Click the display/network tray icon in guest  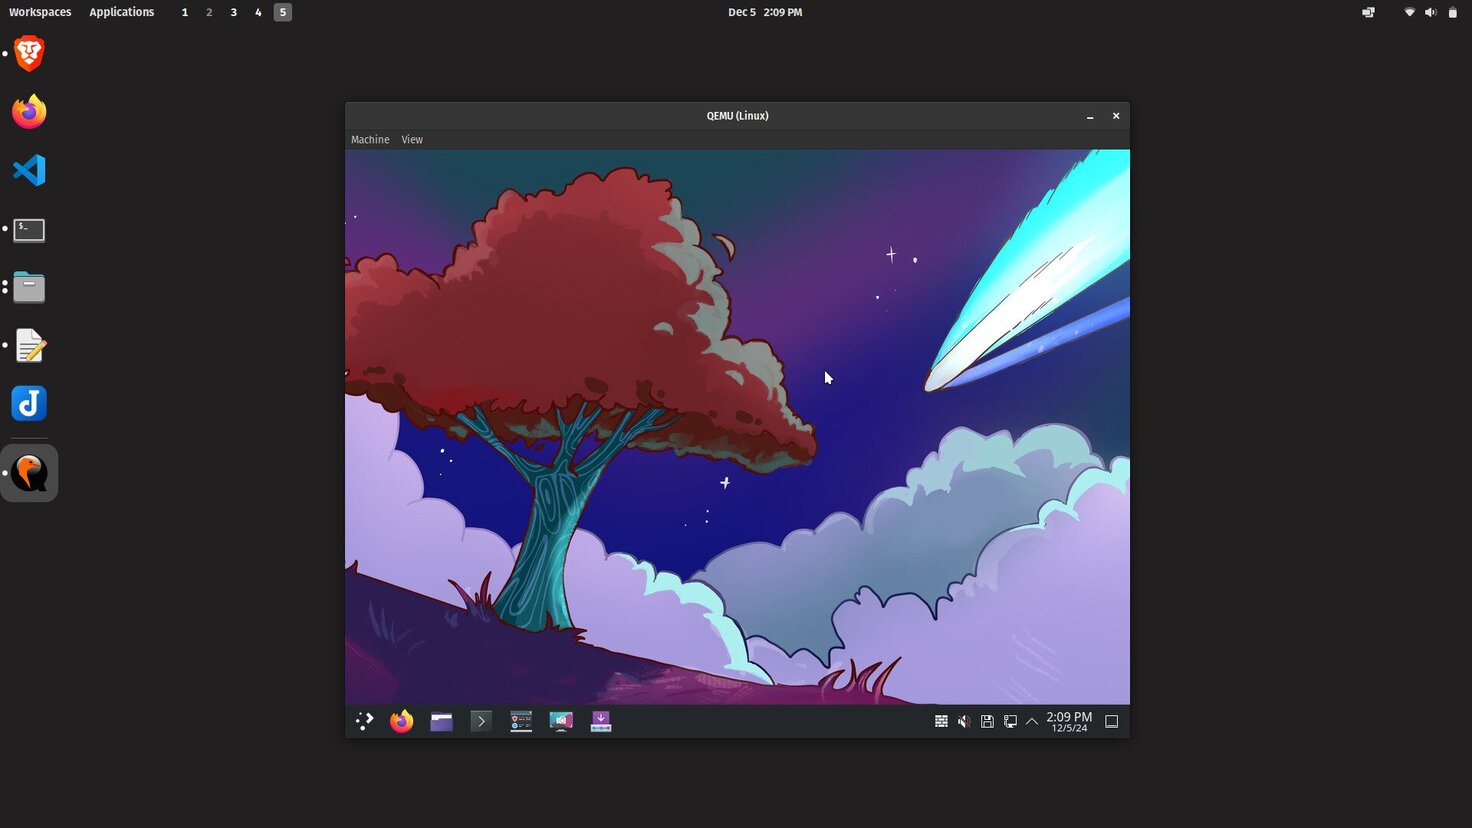pyautogui.click(x=1010, y=721)
